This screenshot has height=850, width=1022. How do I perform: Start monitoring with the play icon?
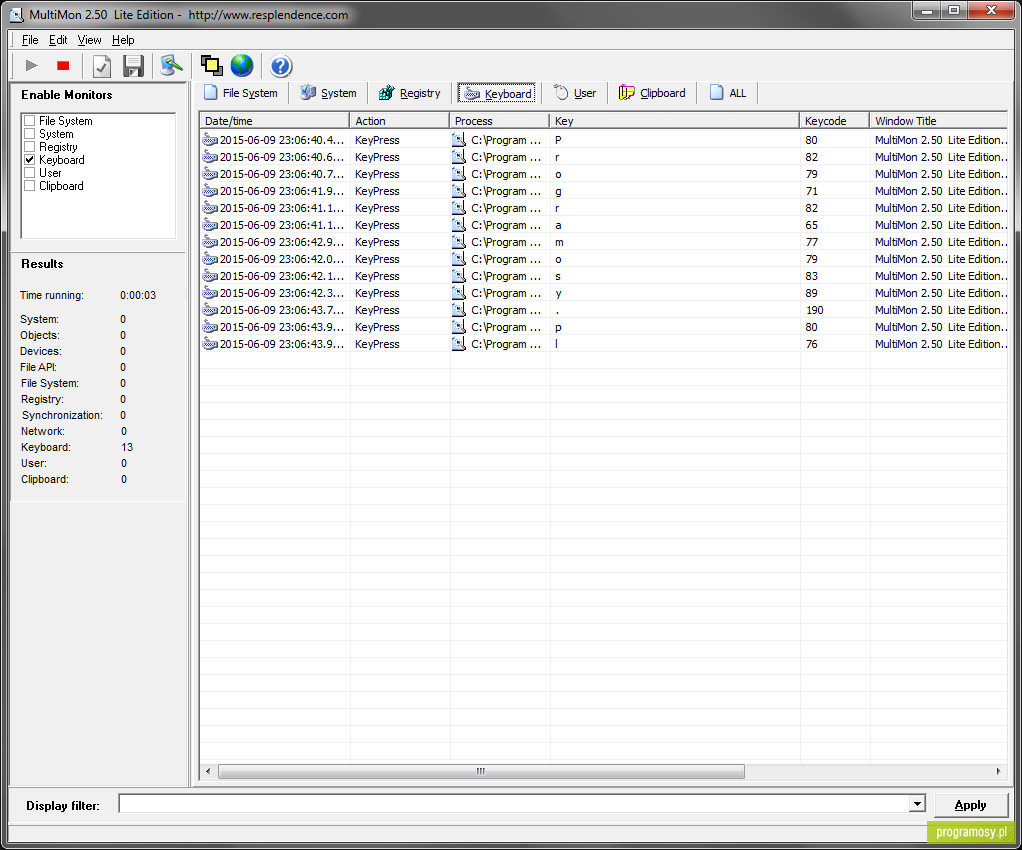point(31,66)
